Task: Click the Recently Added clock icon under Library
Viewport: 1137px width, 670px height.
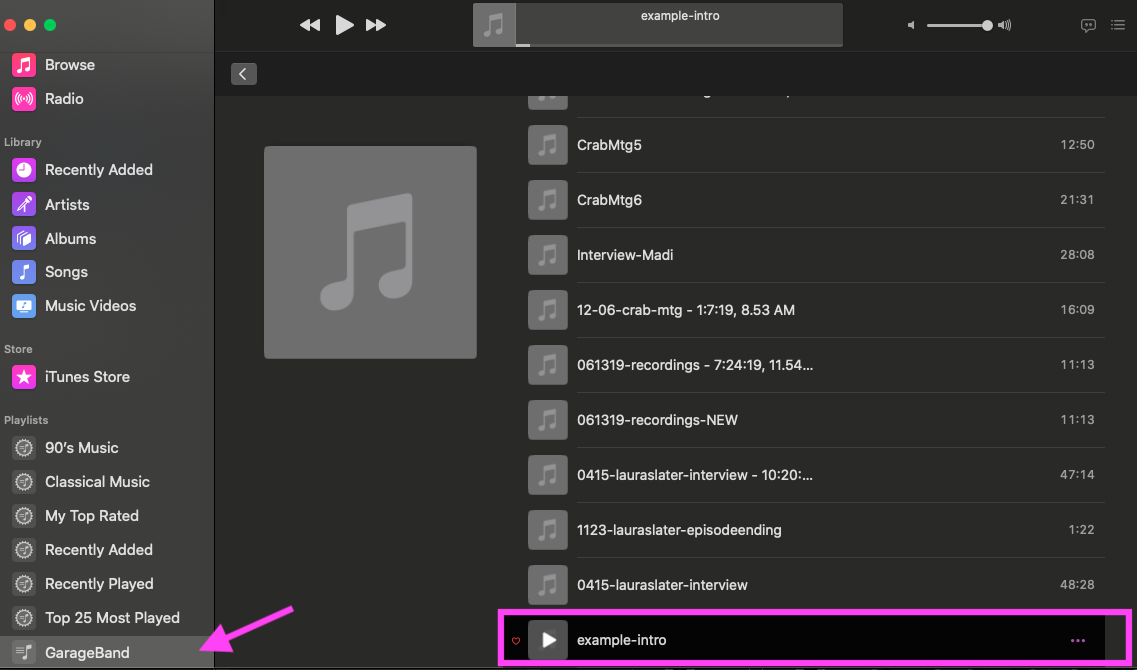Action: point(24,170)
